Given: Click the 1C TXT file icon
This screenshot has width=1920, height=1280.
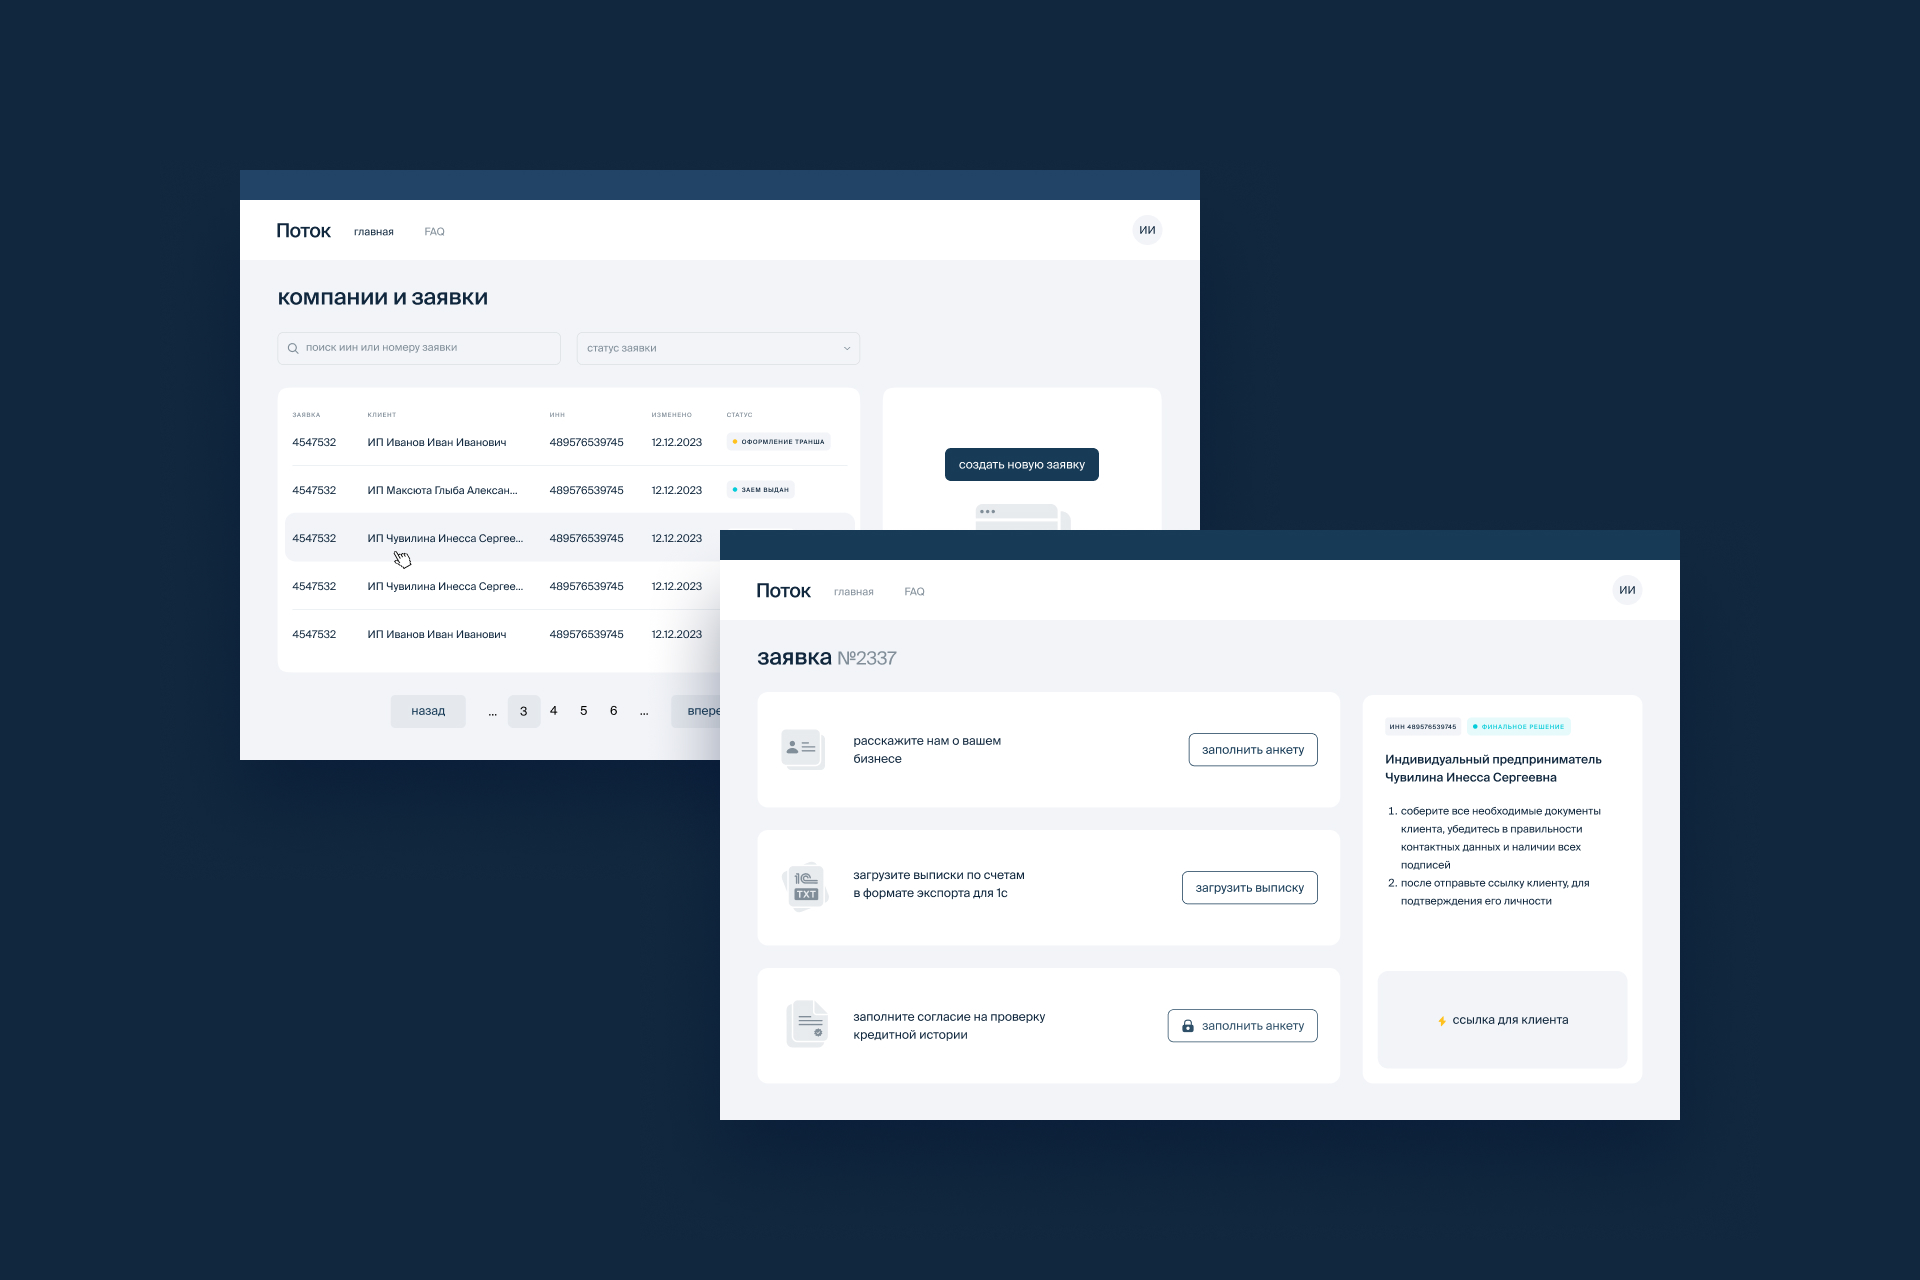Looking at the screenshot, I should click(x=806, y=887).
